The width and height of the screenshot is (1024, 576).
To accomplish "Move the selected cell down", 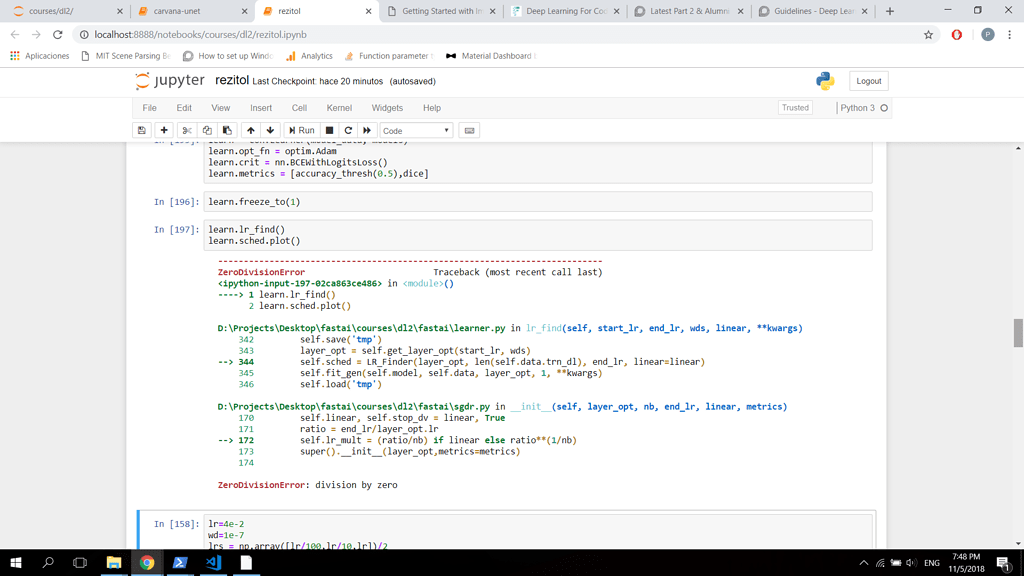I will [270, 130].
